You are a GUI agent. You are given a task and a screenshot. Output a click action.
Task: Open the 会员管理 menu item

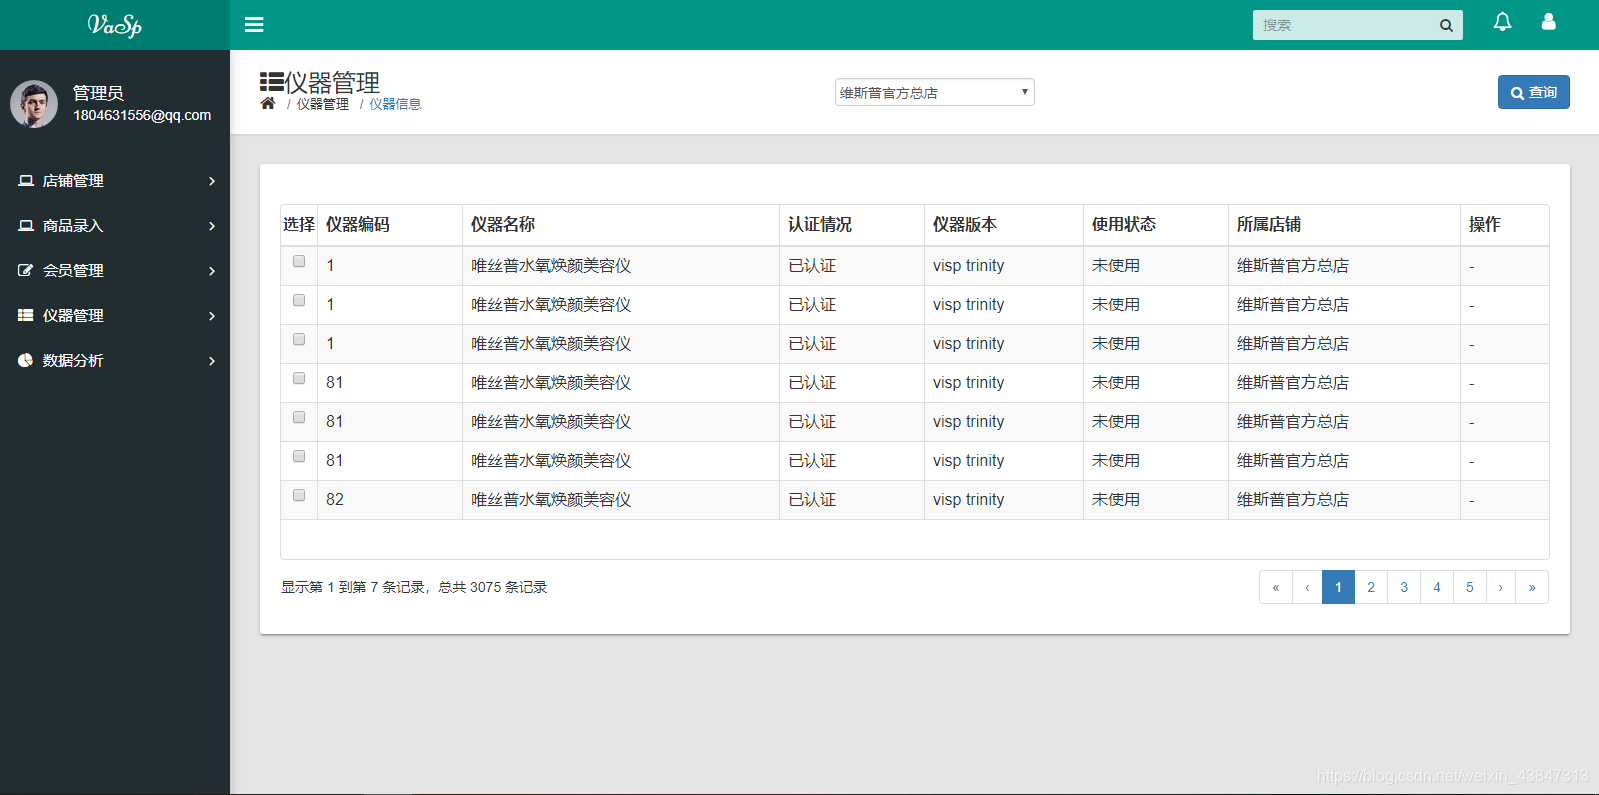point(115,270)
